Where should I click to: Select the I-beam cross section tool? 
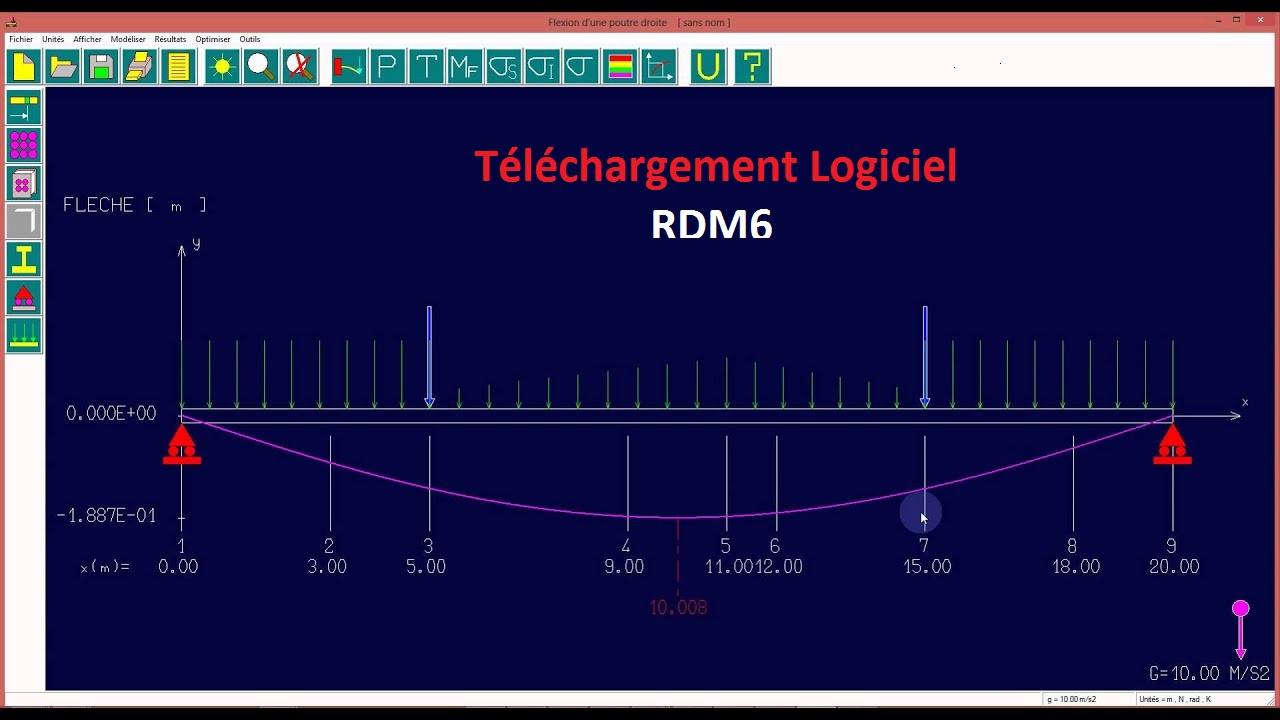(23, 258)
